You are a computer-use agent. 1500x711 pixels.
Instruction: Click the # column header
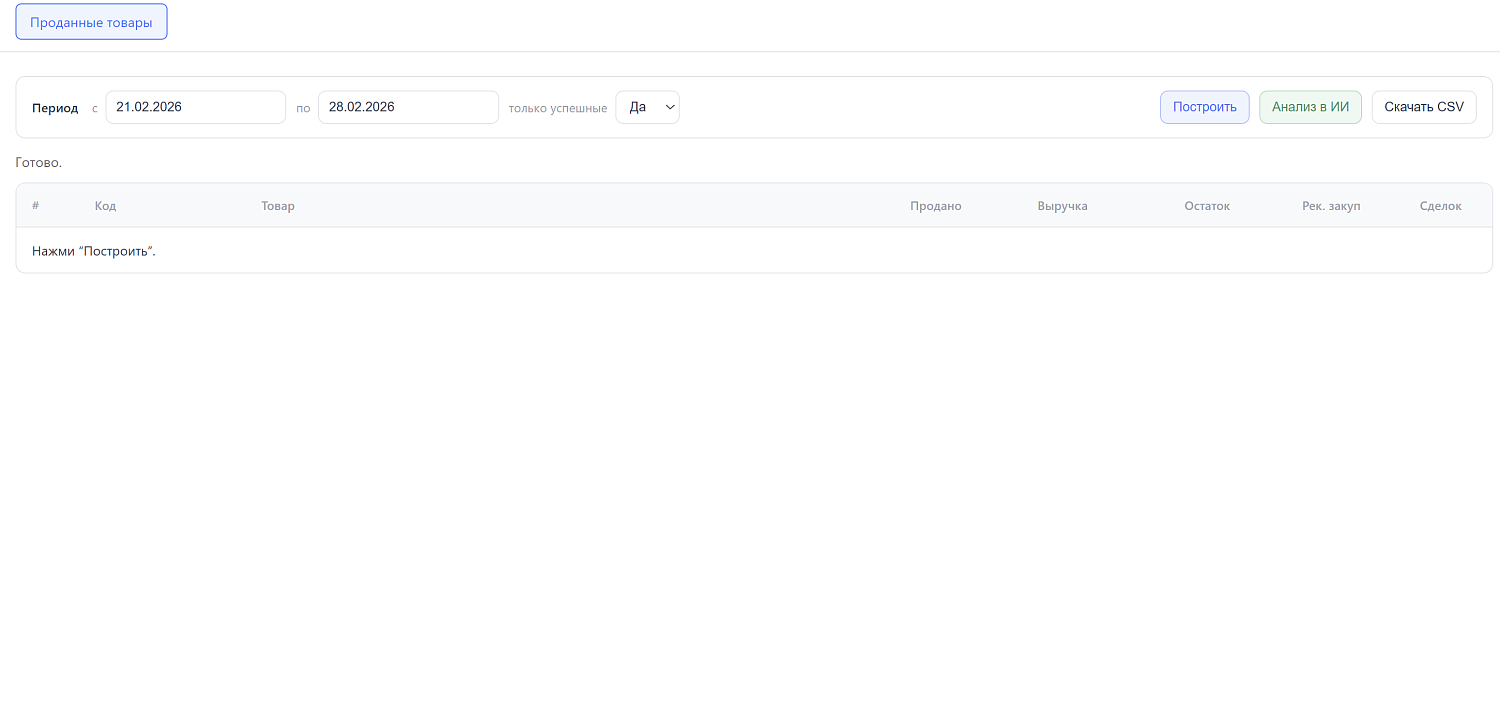pos(36,206)
